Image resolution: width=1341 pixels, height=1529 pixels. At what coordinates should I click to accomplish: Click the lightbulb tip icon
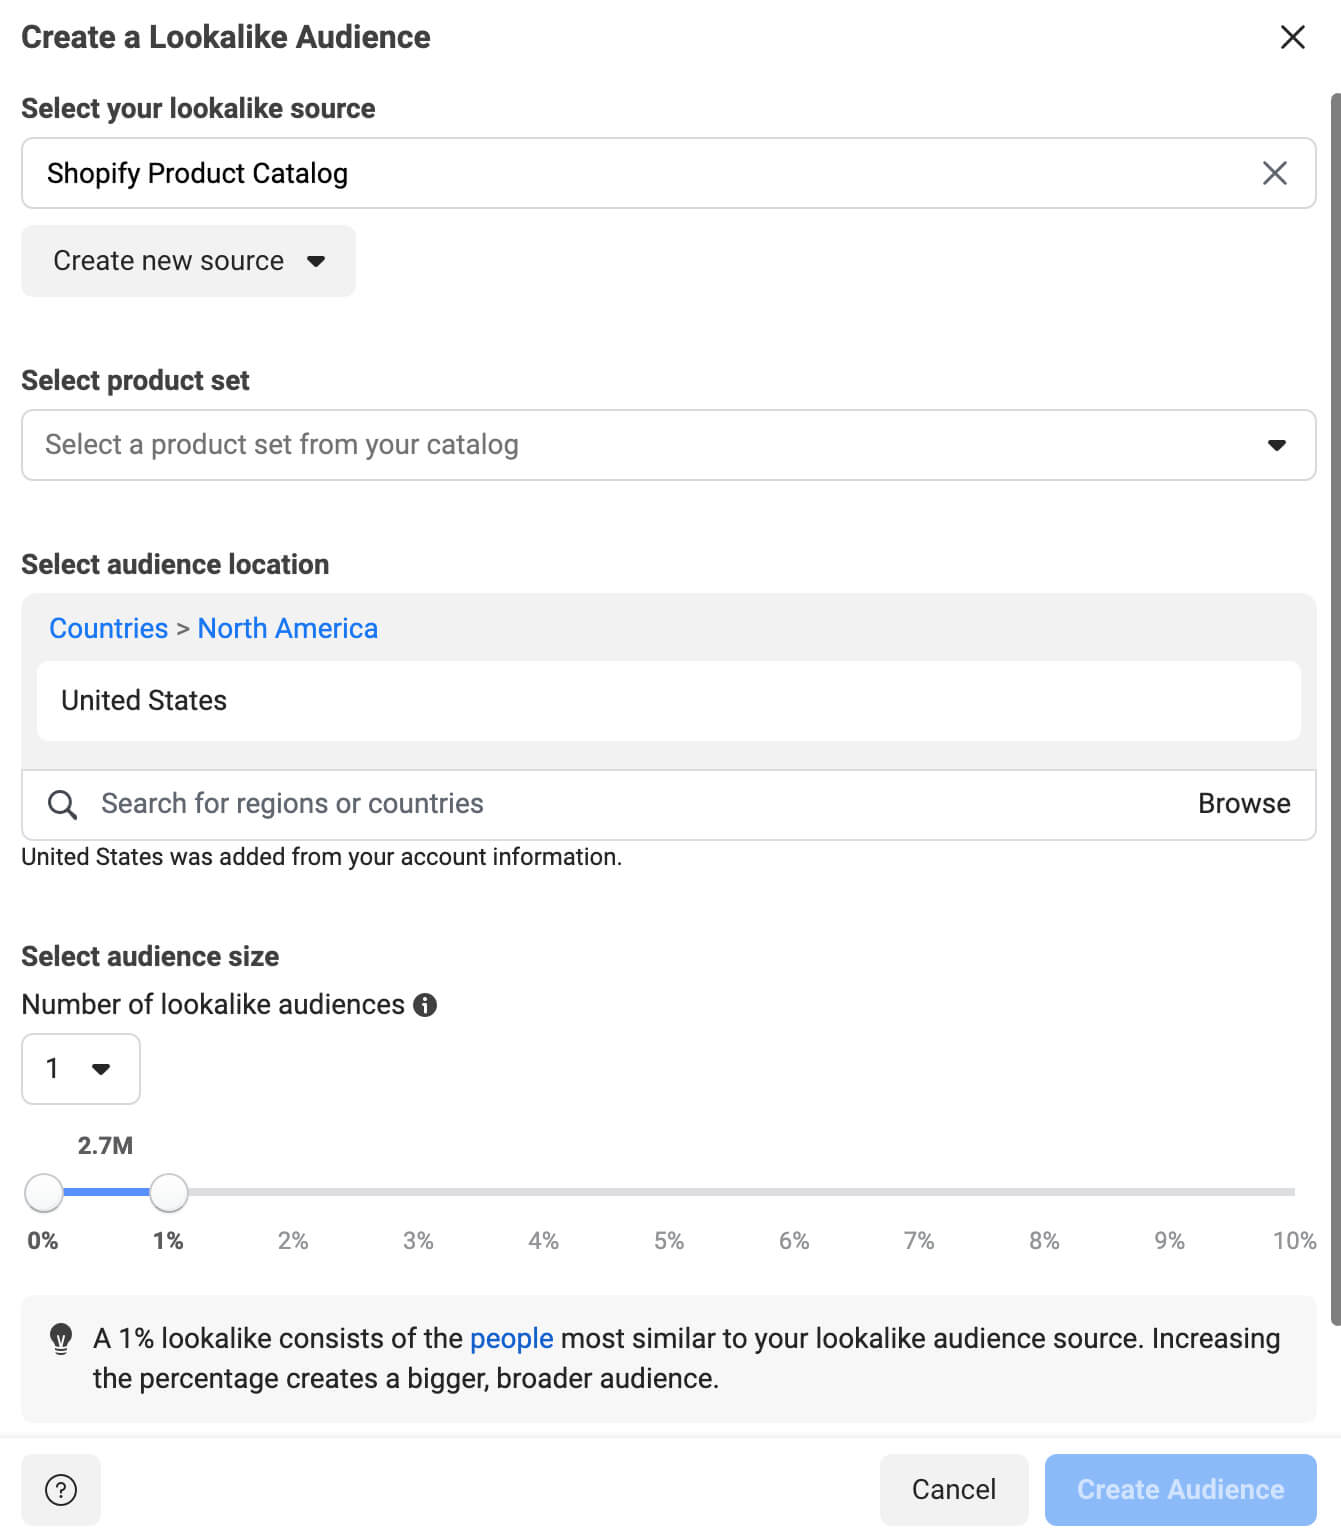click(61, 1338)
